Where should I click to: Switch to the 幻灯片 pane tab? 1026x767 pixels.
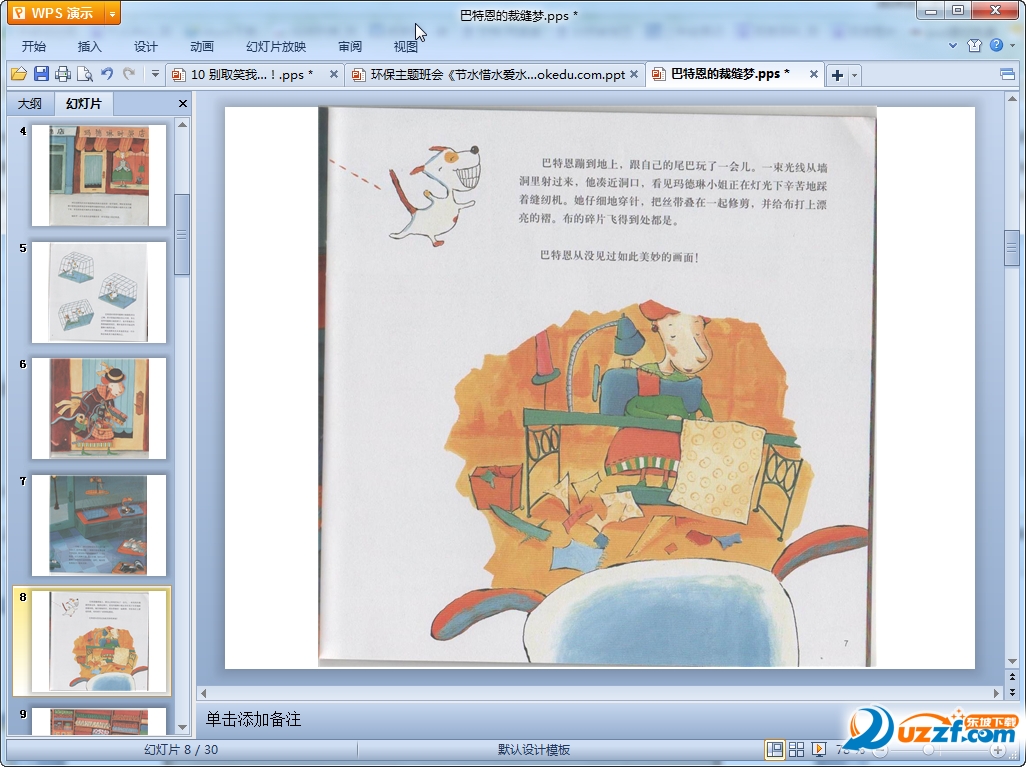(84, 103)
